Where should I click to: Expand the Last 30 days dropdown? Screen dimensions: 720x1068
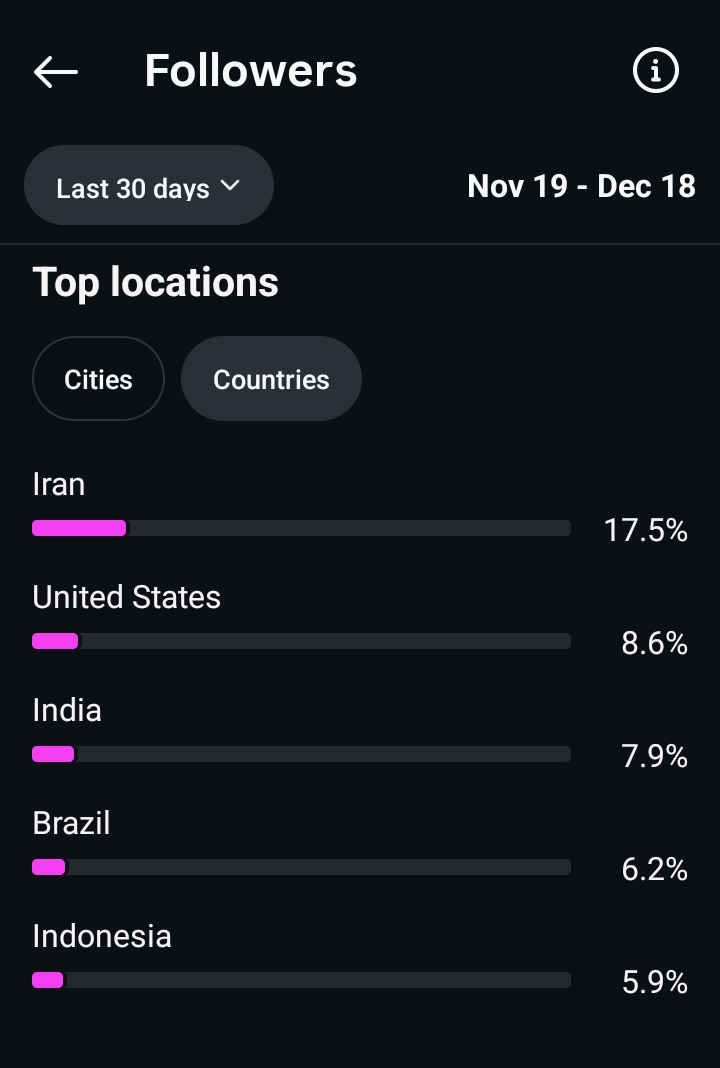(148, 187)
